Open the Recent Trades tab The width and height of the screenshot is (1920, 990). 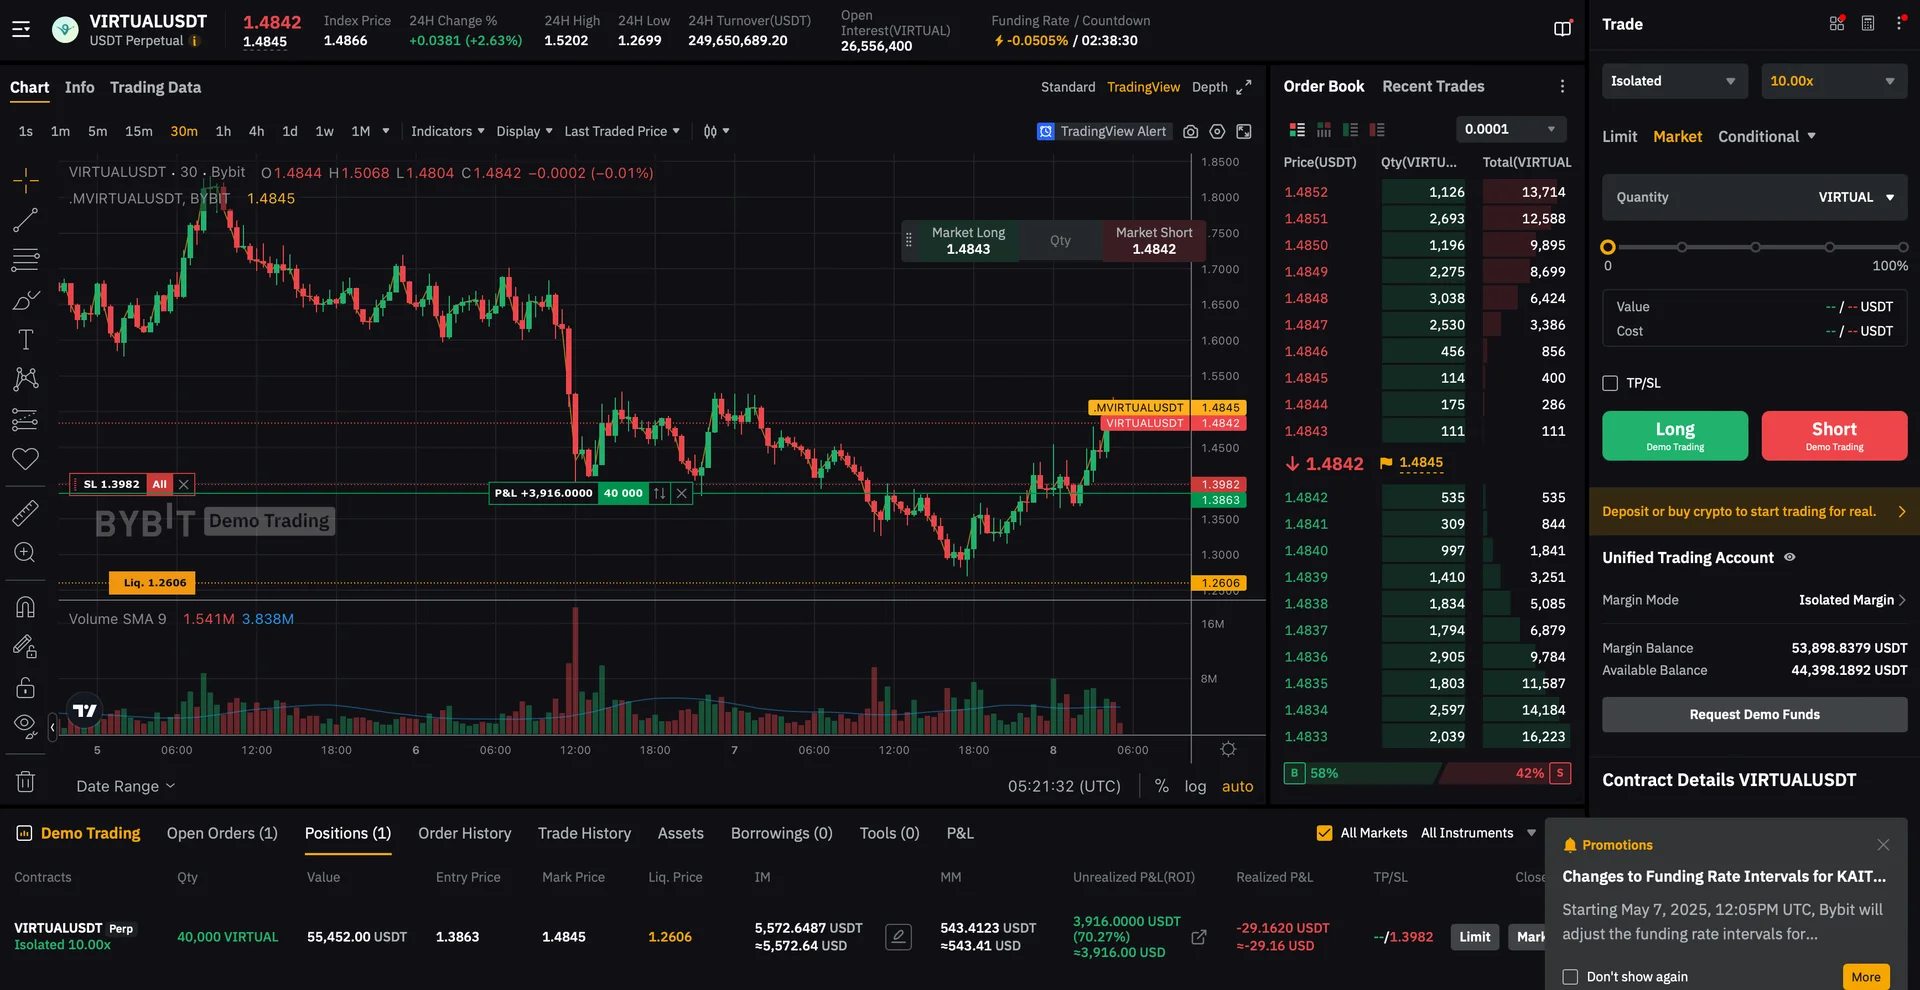click(1433, 86)
